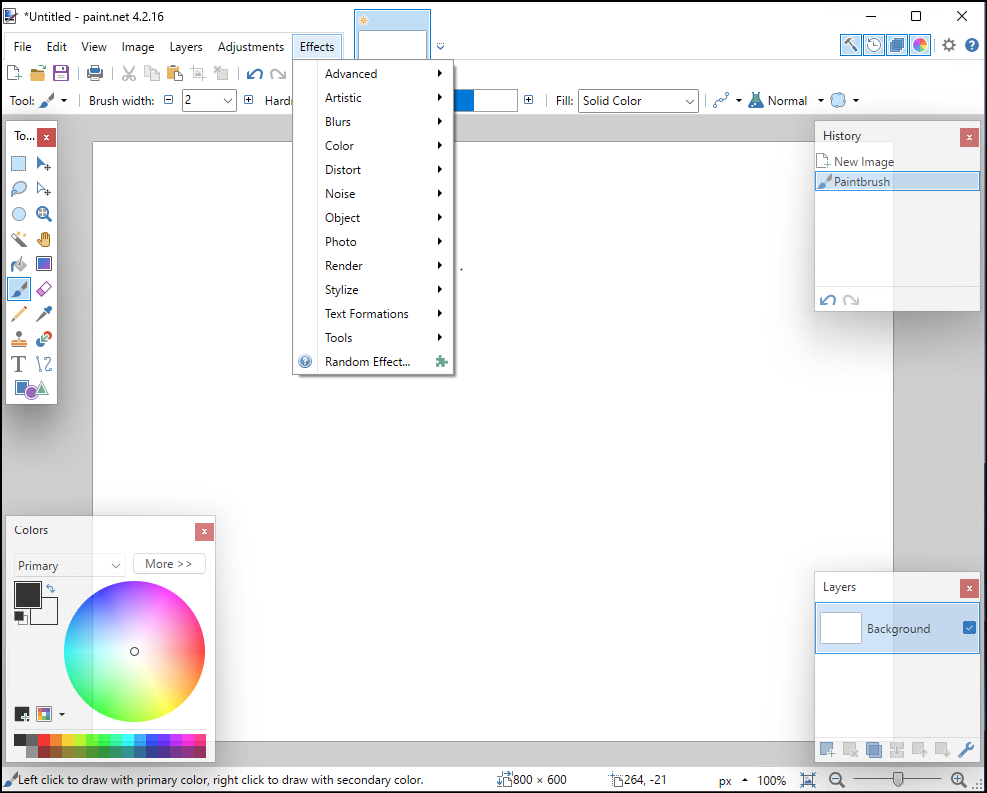Uncheck the Background layer visibility checkbox
The width and height of the screenshot is (987, 793).
968,628
